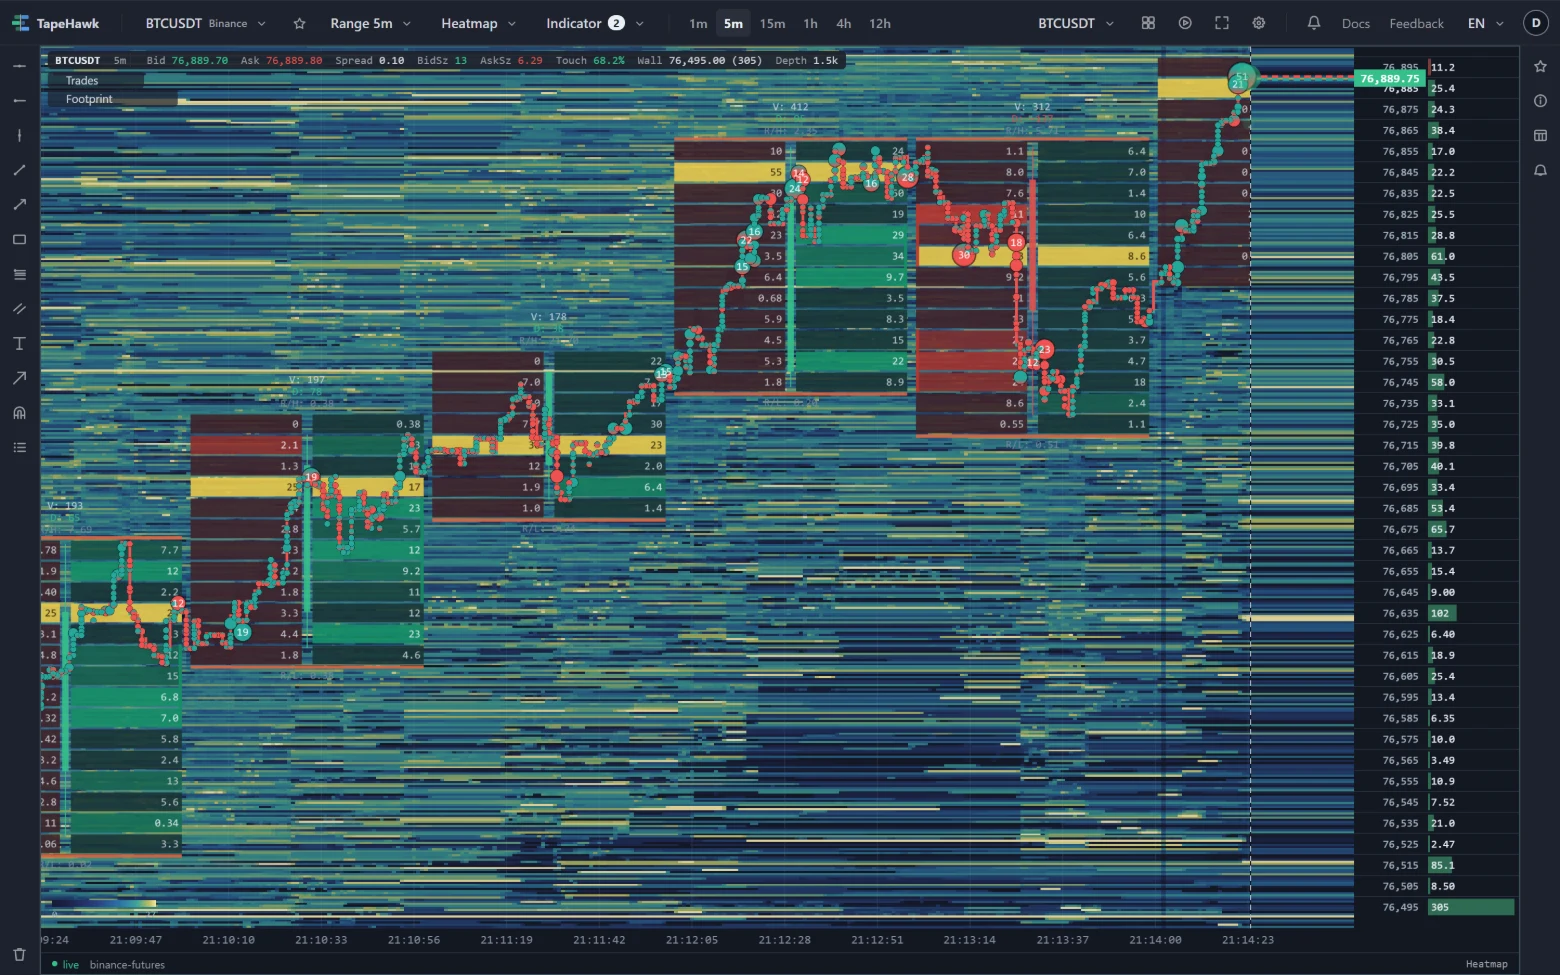This screenshot has height=975, width=1560.
Task: Select the small arrow ray tool
Action: (19, 205)
